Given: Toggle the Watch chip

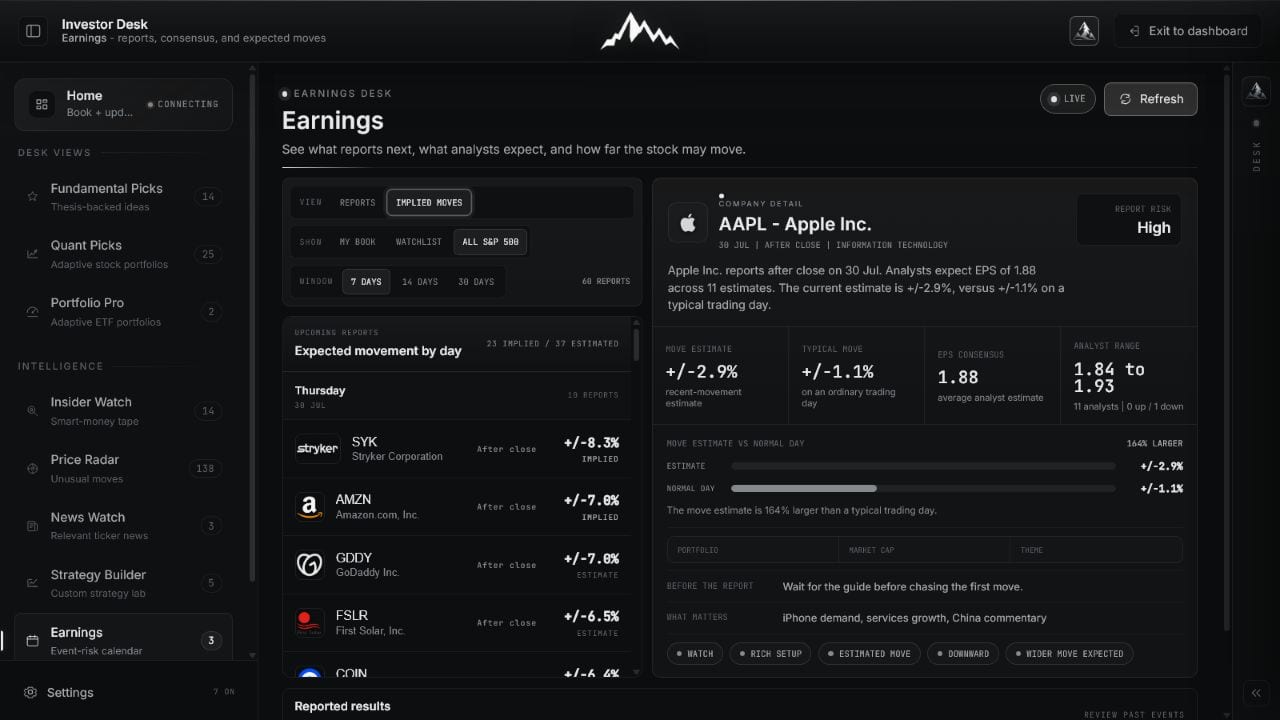Looking at the screenshot, I should 694,654.
